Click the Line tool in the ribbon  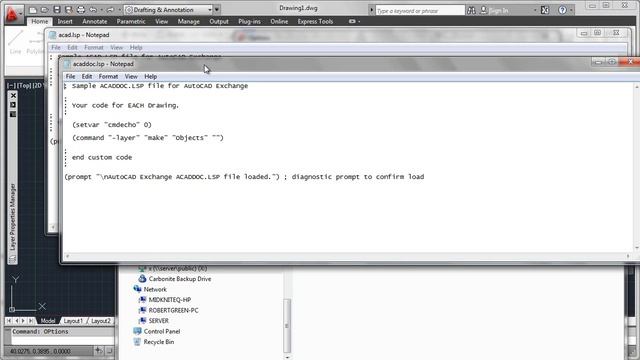click(16, 42)
